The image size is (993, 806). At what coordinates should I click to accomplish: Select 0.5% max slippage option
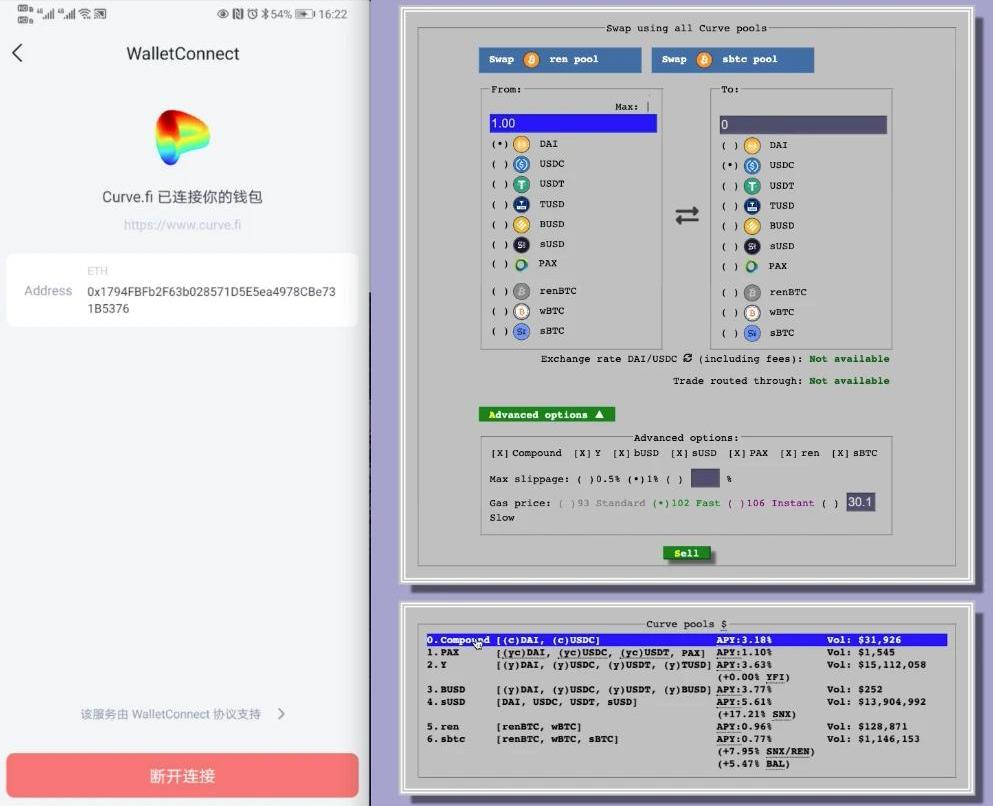pyautogui.click(x=583, y=479)
